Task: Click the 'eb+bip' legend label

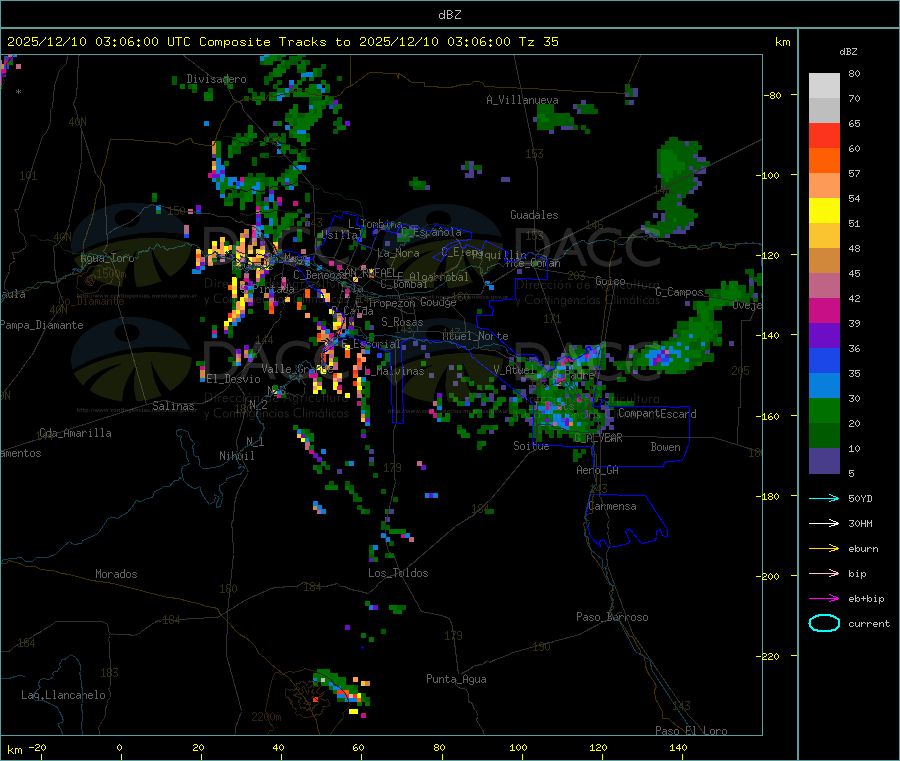Action: point(866,599)
